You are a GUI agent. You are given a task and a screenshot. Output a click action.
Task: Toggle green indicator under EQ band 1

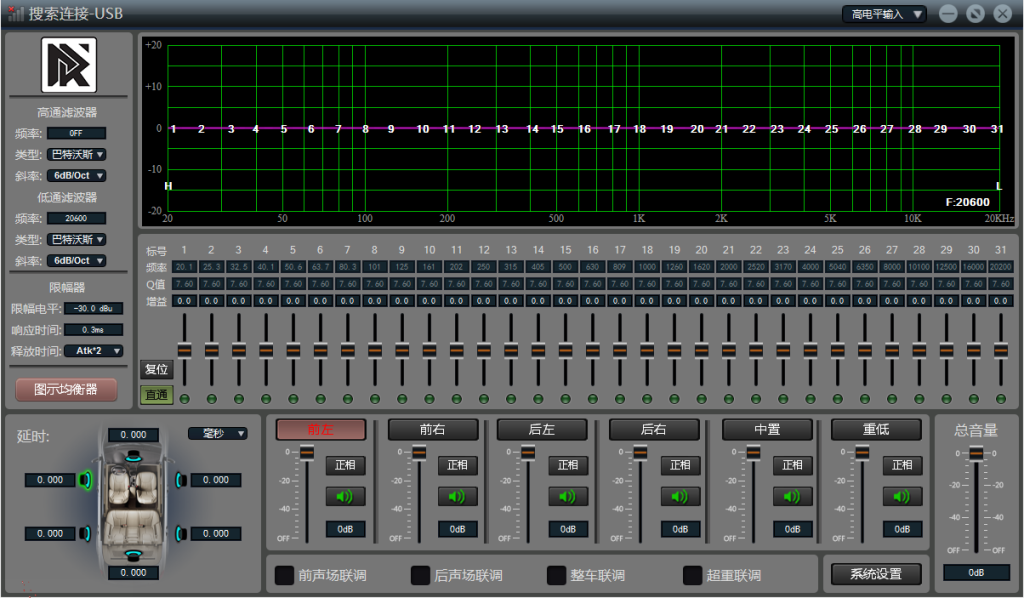pos(185,399)
